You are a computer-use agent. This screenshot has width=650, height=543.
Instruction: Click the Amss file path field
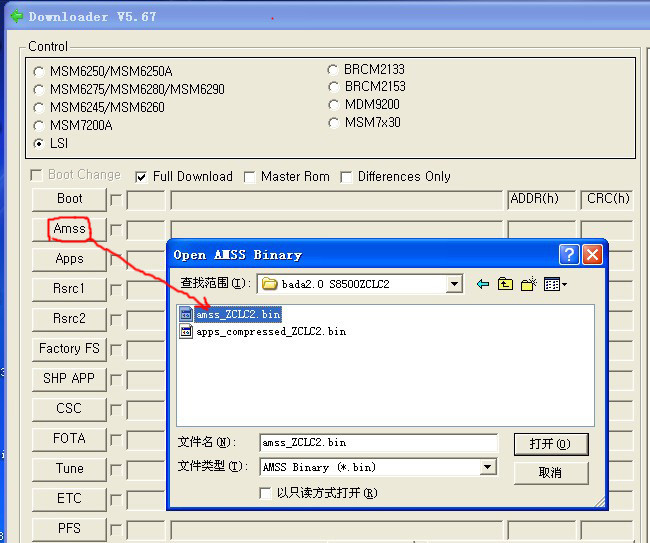tap(336, 230)
